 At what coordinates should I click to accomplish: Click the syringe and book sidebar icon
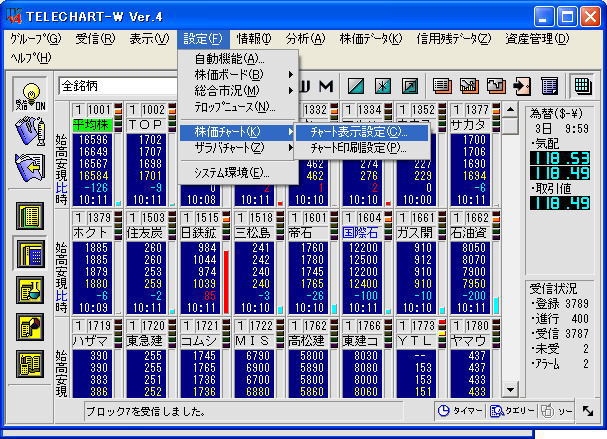click(30, 131)
